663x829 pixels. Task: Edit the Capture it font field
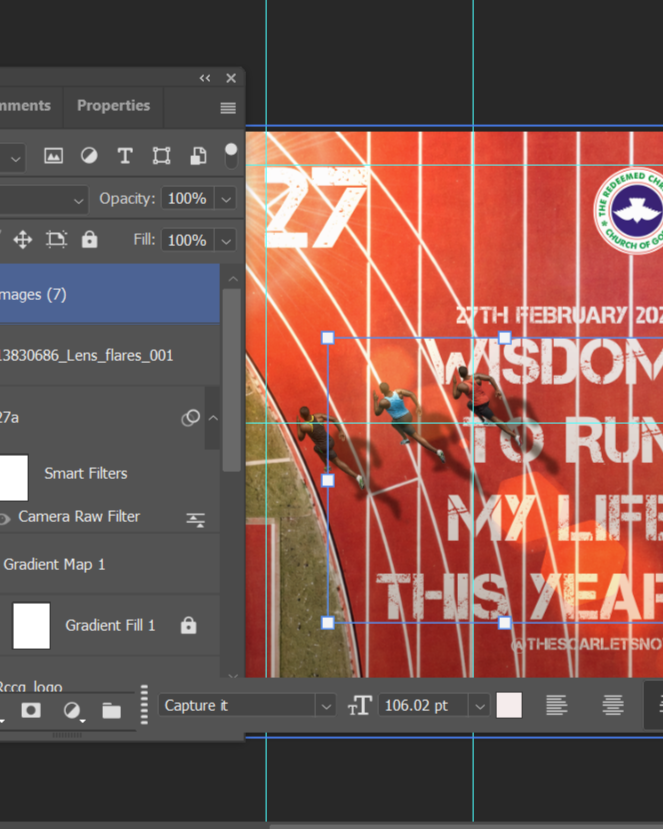tap(237, 705)
